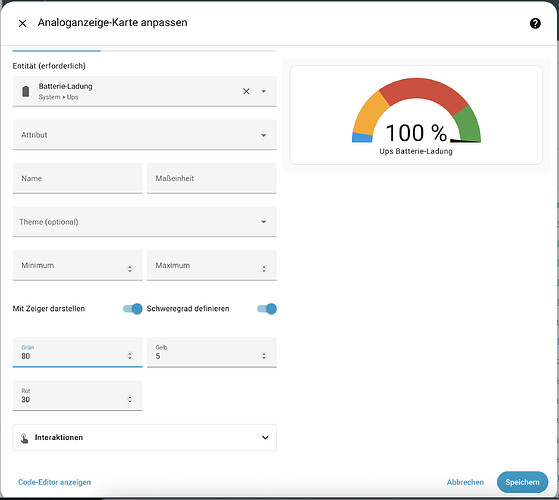Open the Attribut dropdown
This screenshot has width=559, height=500.
(x=145, y=135)
